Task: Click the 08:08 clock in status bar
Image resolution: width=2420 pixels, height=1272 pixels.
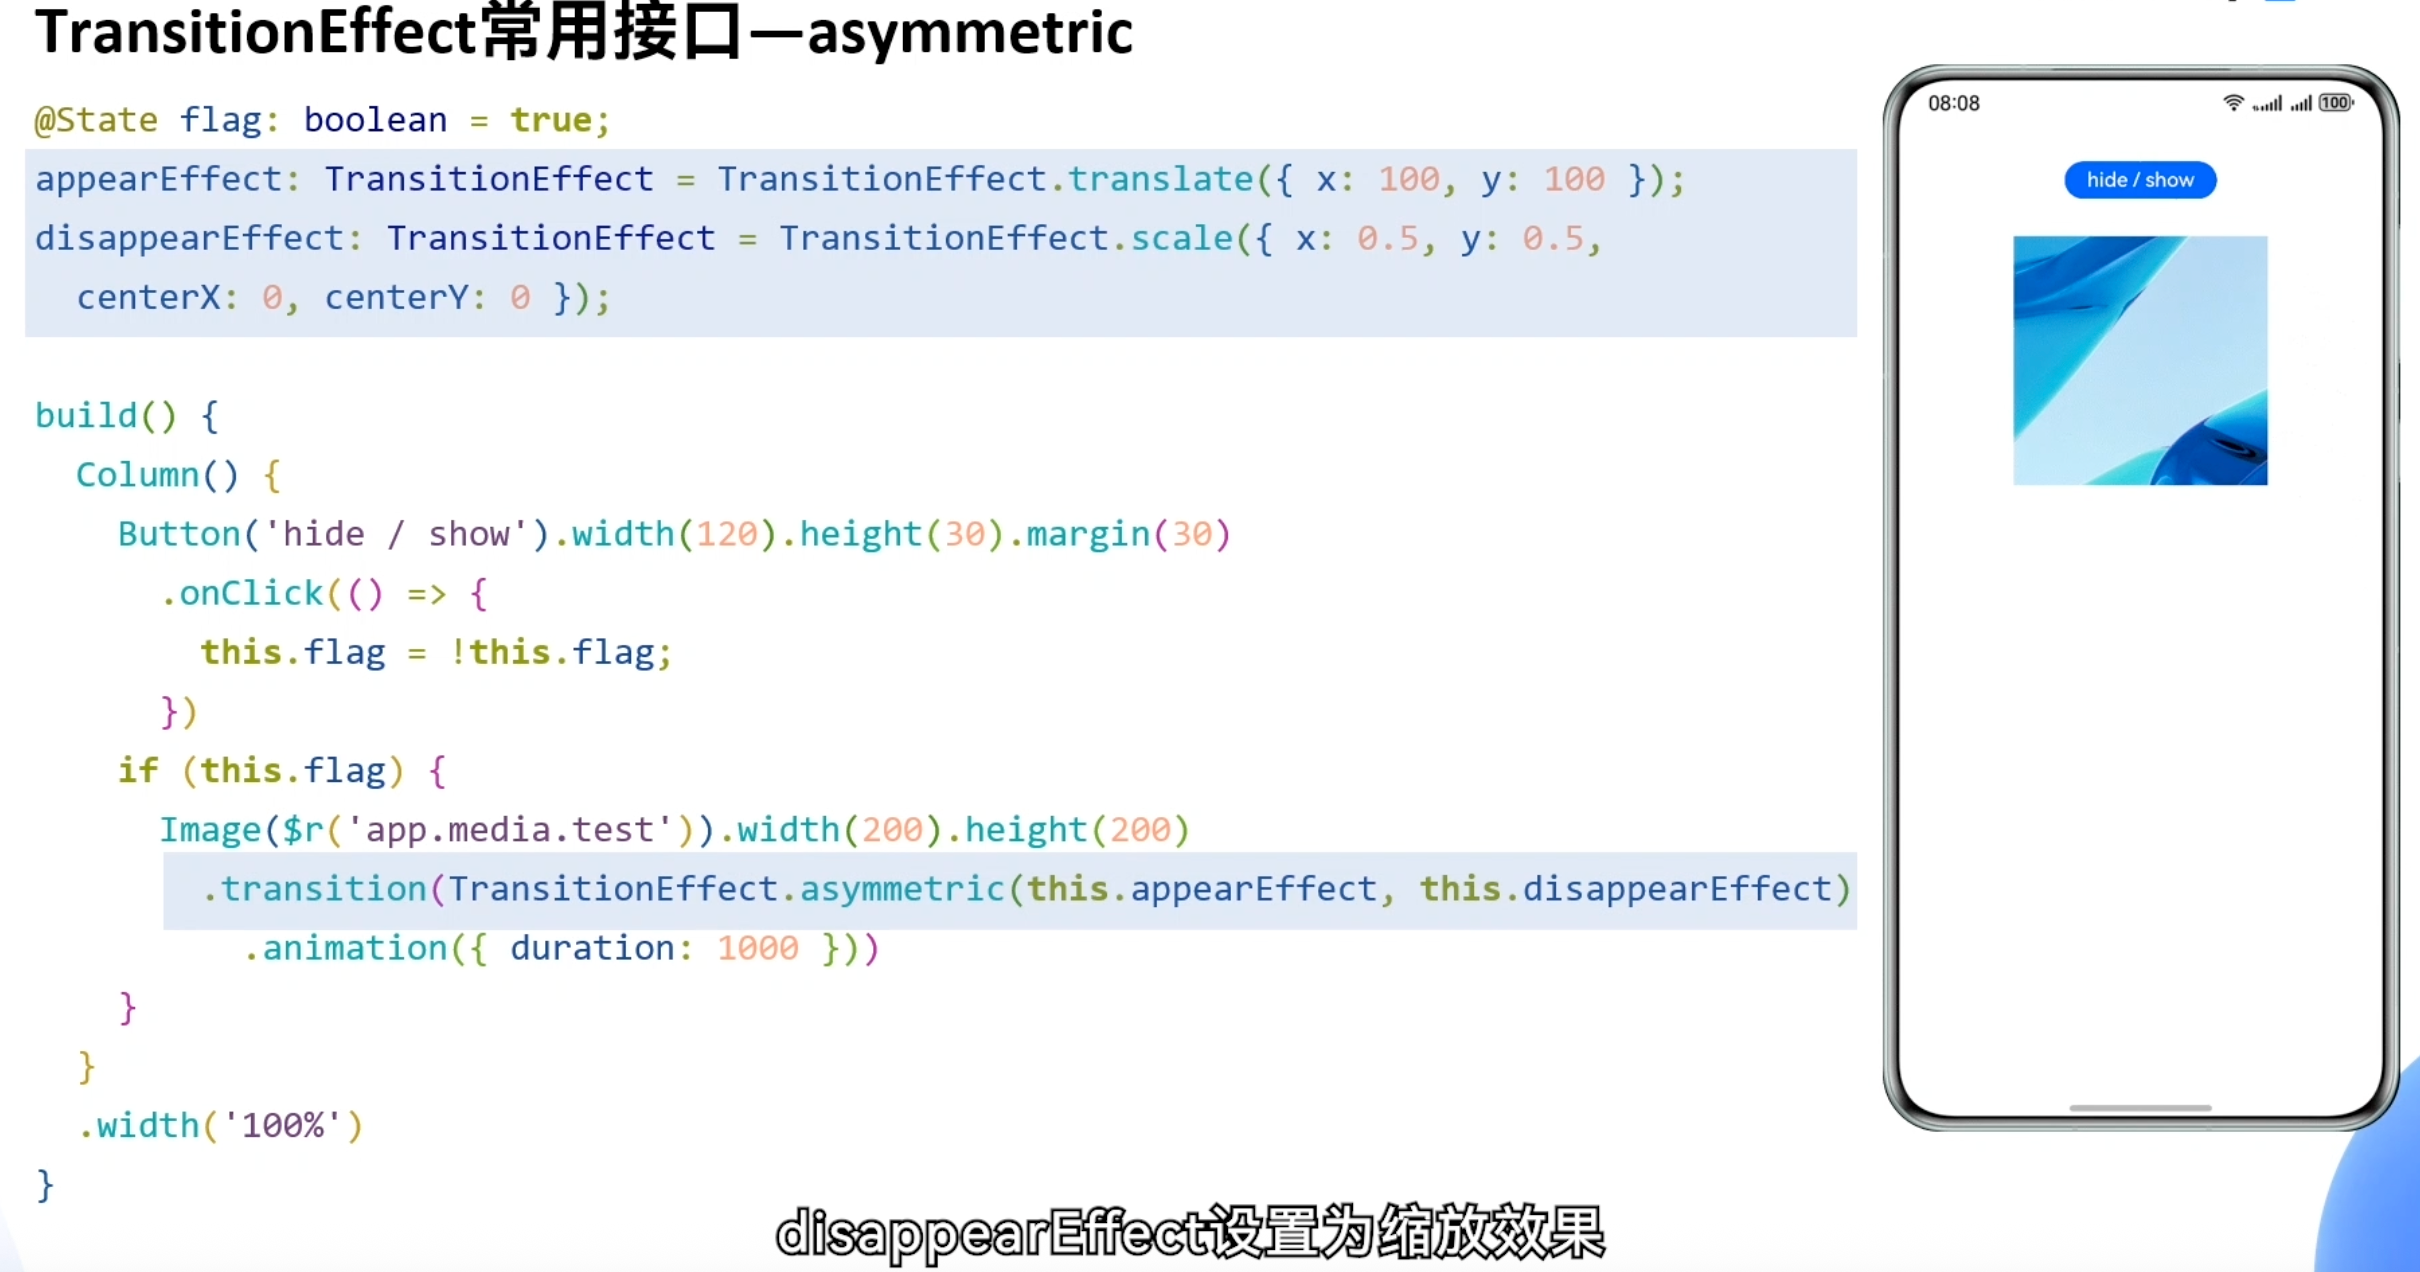Action: (1953, 104)
